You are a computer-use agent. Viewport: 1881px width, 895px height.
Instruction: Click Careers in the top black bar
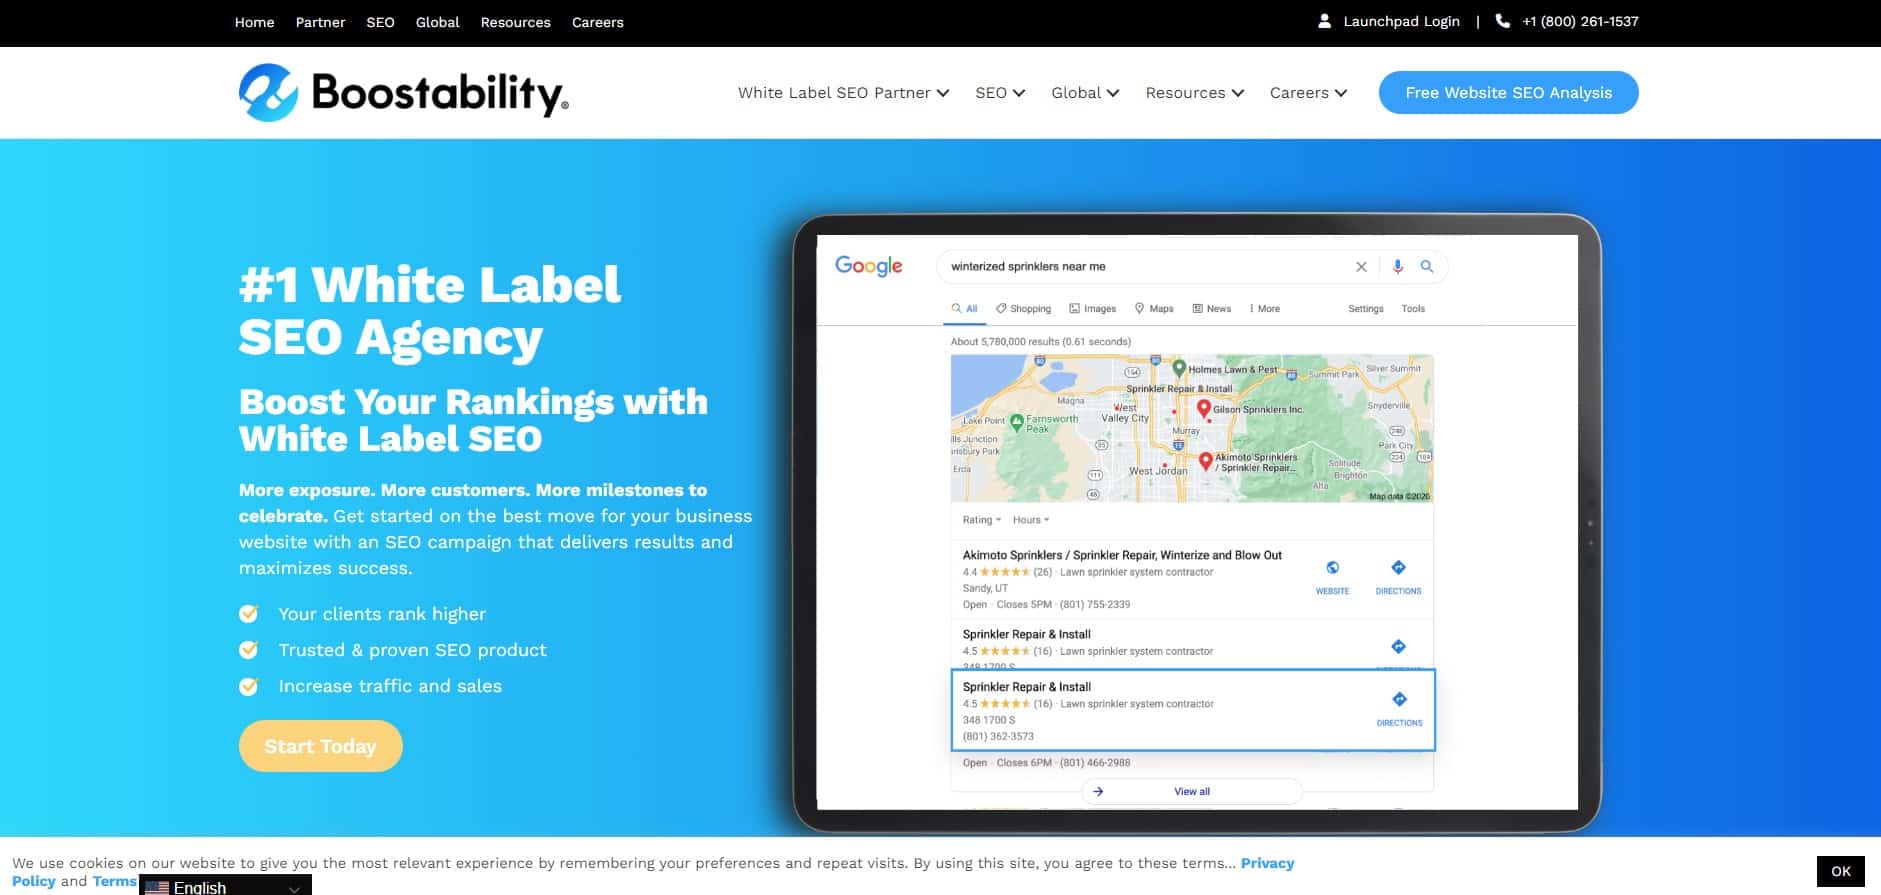pos(597,22)
